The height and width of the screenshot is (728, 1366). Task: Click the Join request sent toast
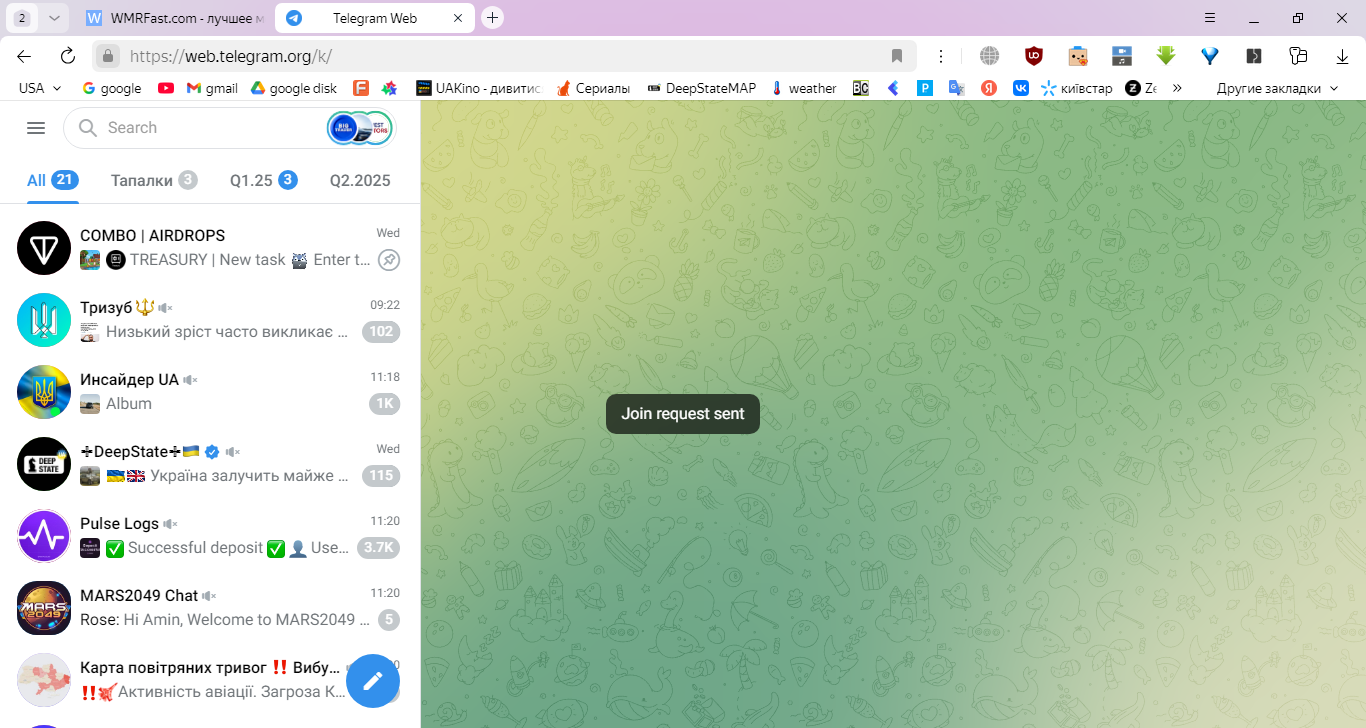(x=683, y=414)
